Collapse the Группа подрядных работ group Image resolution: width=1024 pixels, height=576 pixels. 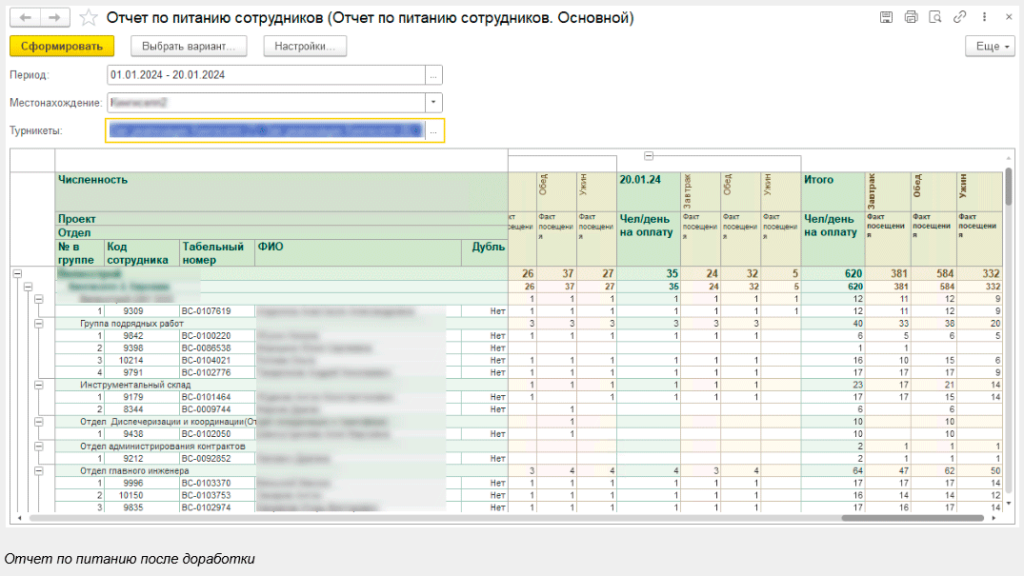point(38,324)
